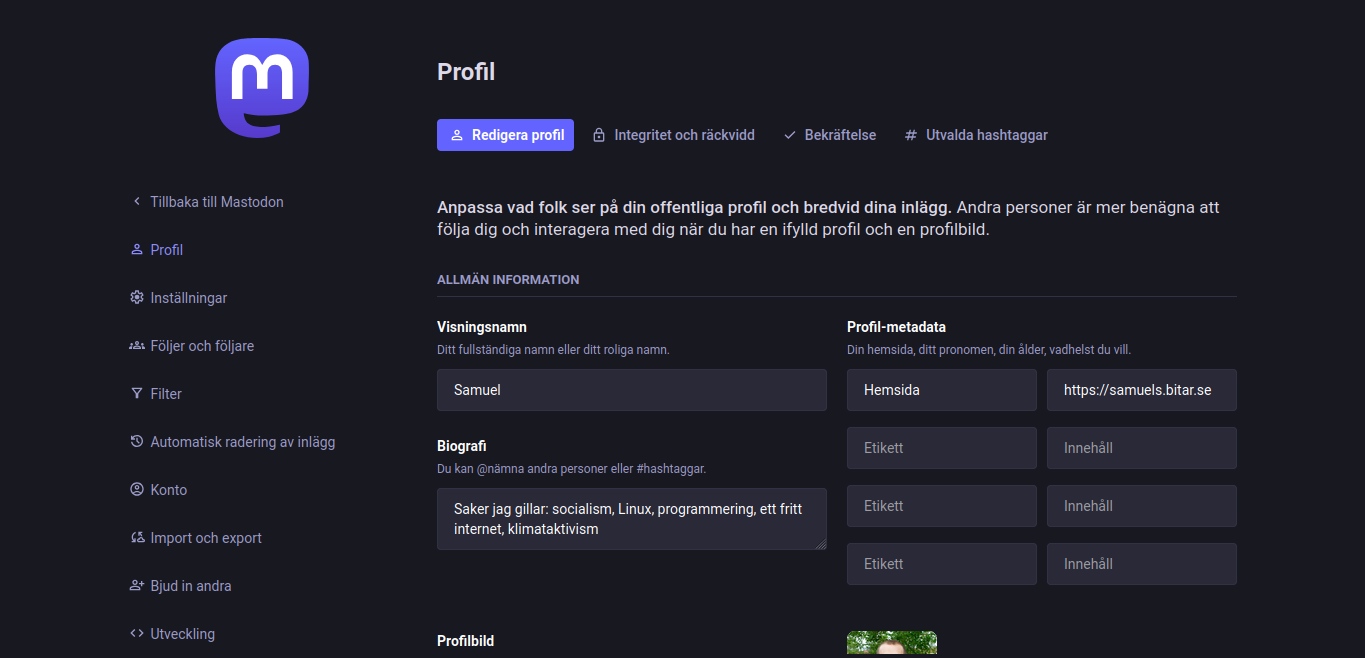Select the Filter funnel icon
The image size is (1365, 658).
click(x=136, y=393)
